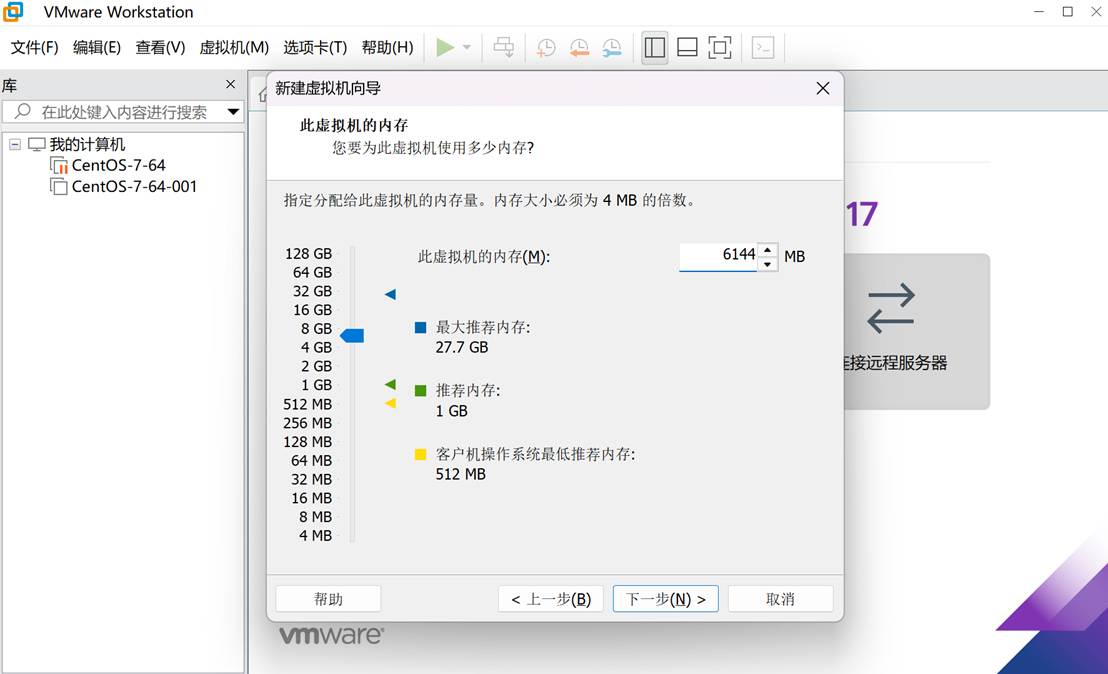Click the memory size input field

coord(719,256)
